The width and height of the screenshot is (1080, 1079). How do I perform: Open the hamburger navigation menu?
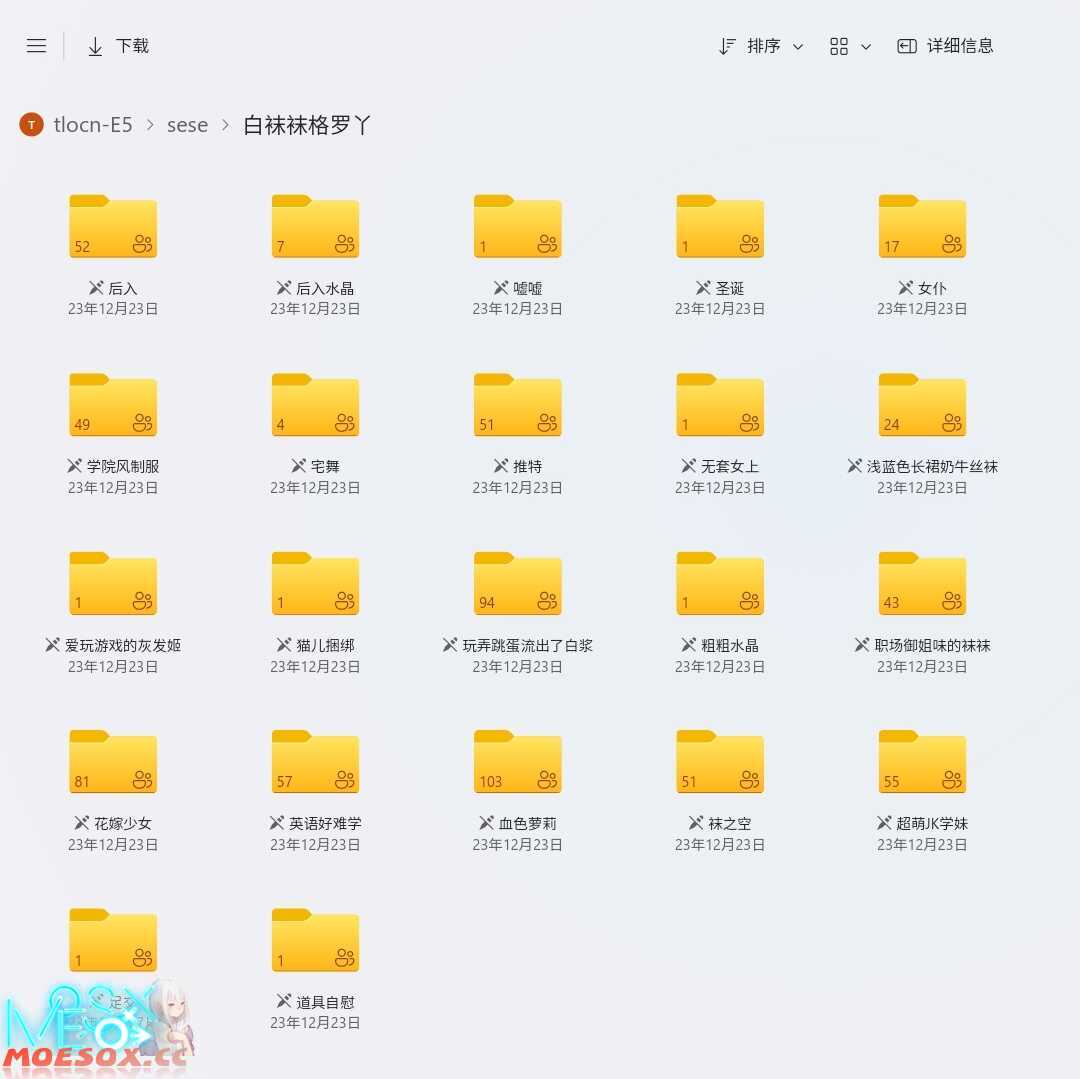tap(36, 45)
